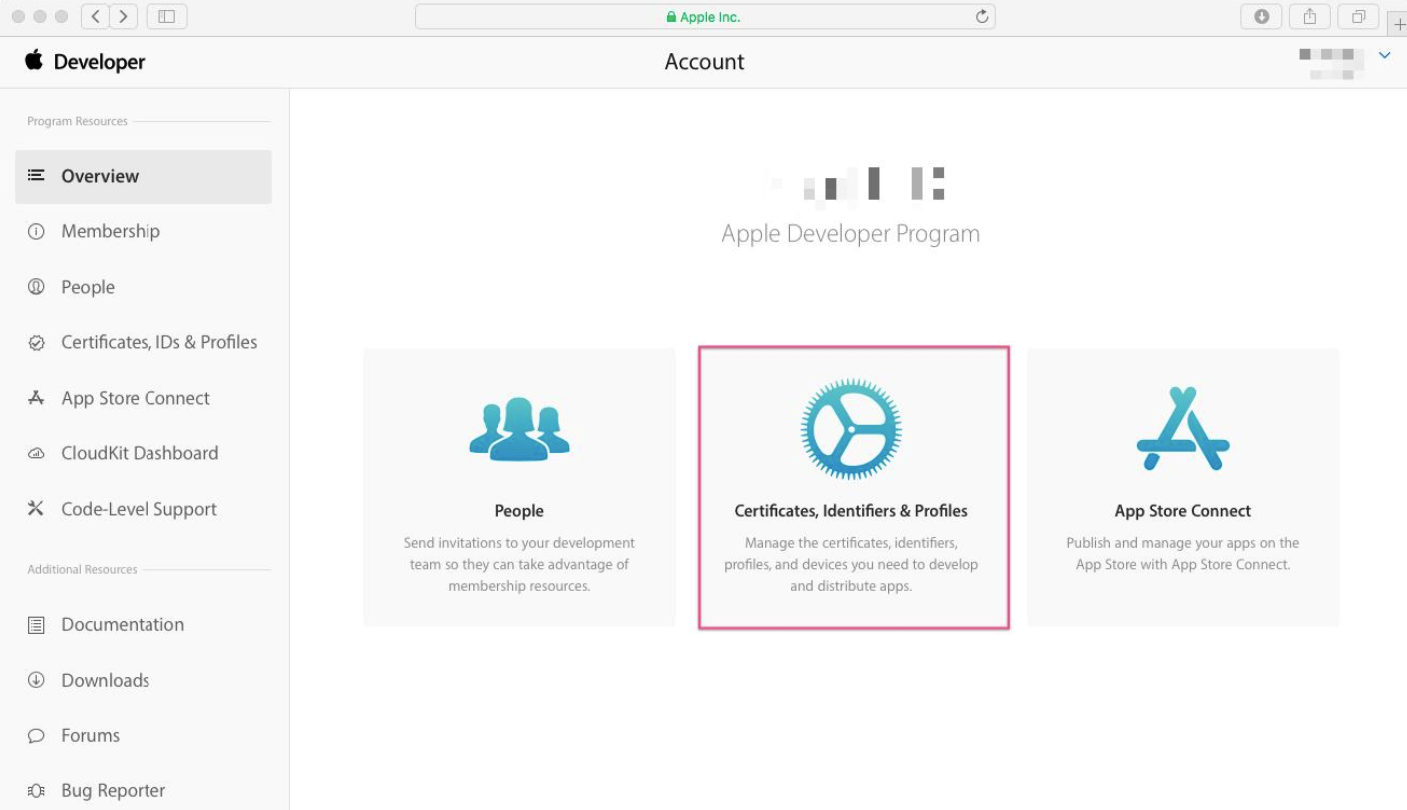Click the teal People group icon
The image size is (1407, 810).
point(519,429)
